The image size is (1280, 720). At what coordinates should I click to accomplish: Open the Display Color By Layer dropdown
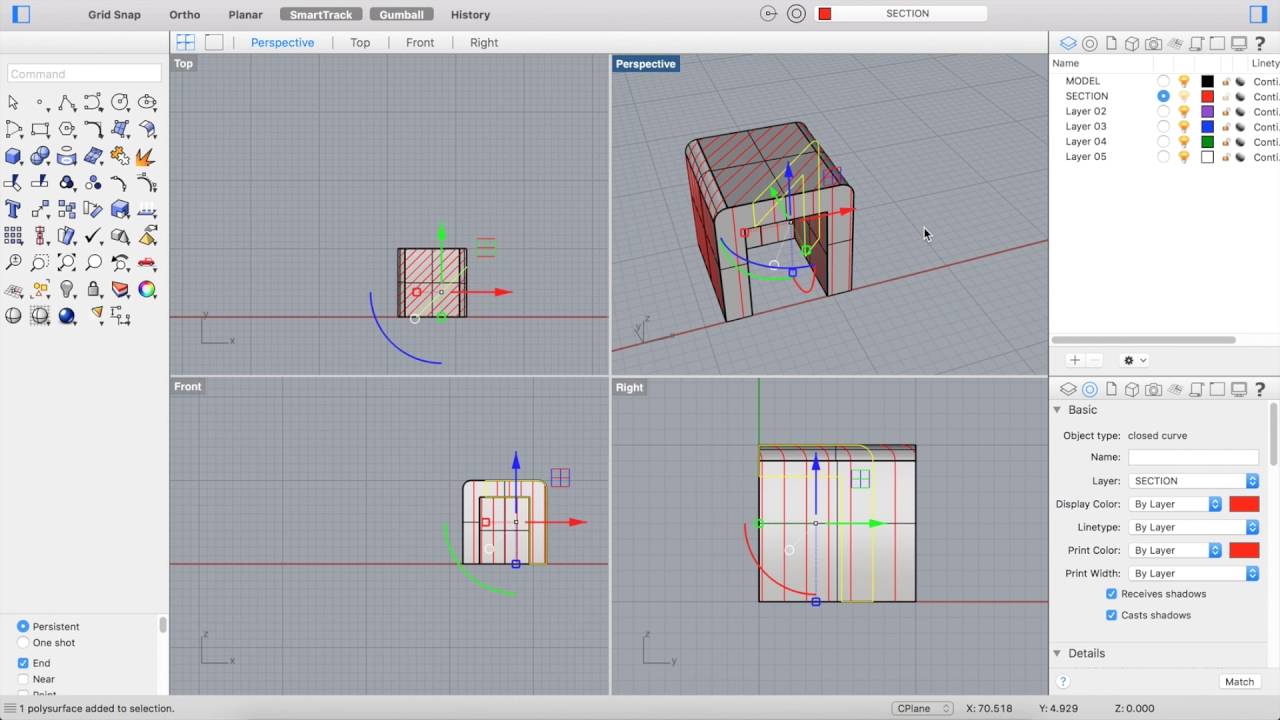pyautogui.click(x=1175, y=504)
